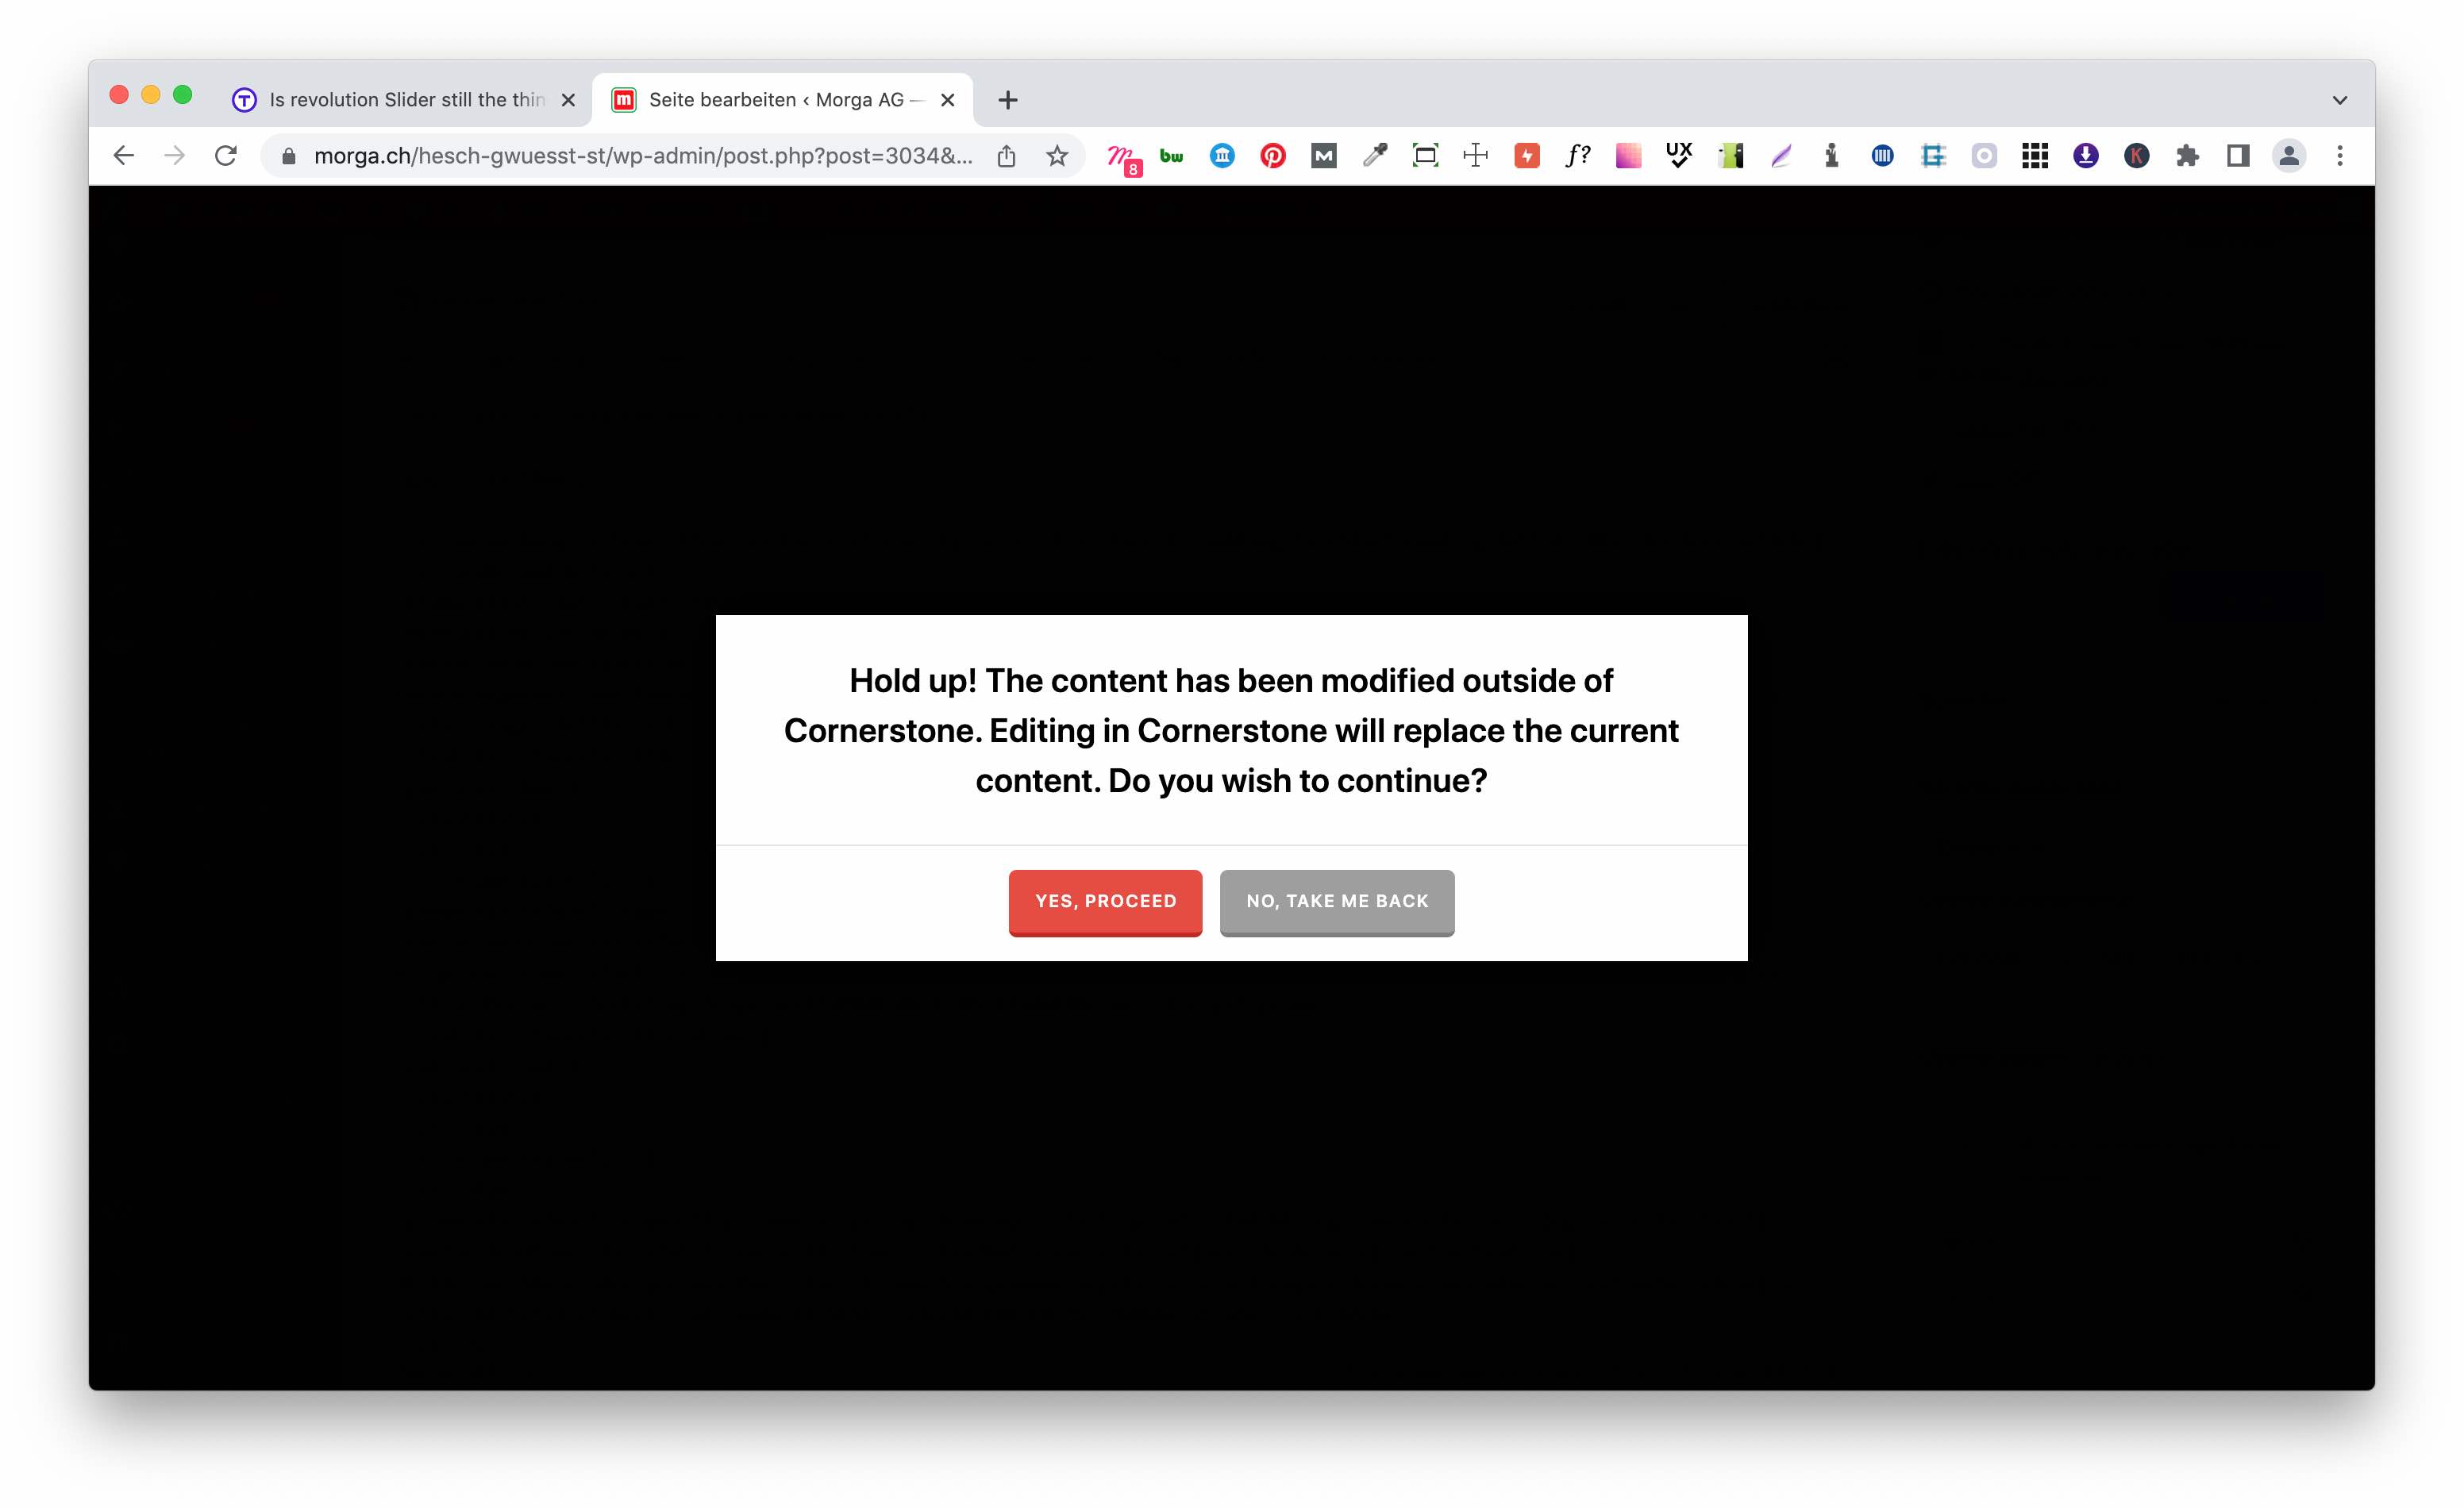Click the purple download extension icon
Screen dimensions: 2464x1508
click(2085, 156)
